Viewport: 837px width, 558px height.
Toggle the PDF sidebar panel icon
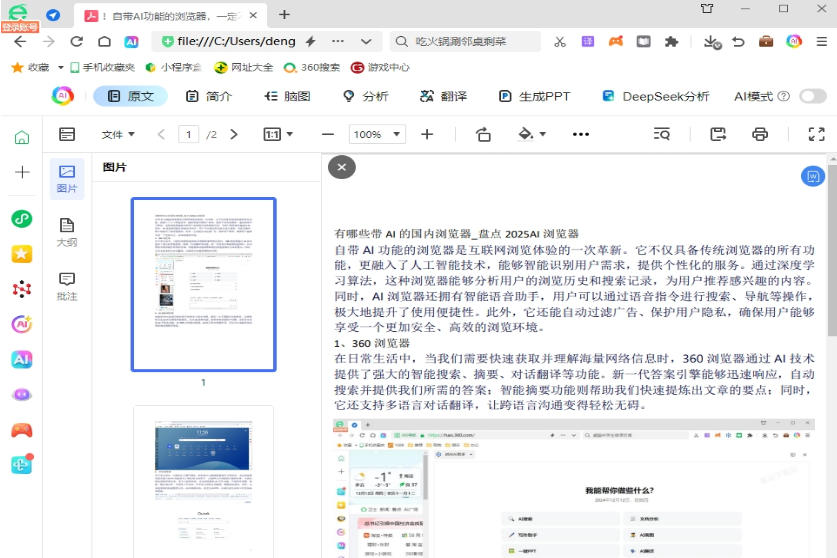click(67, 134)
